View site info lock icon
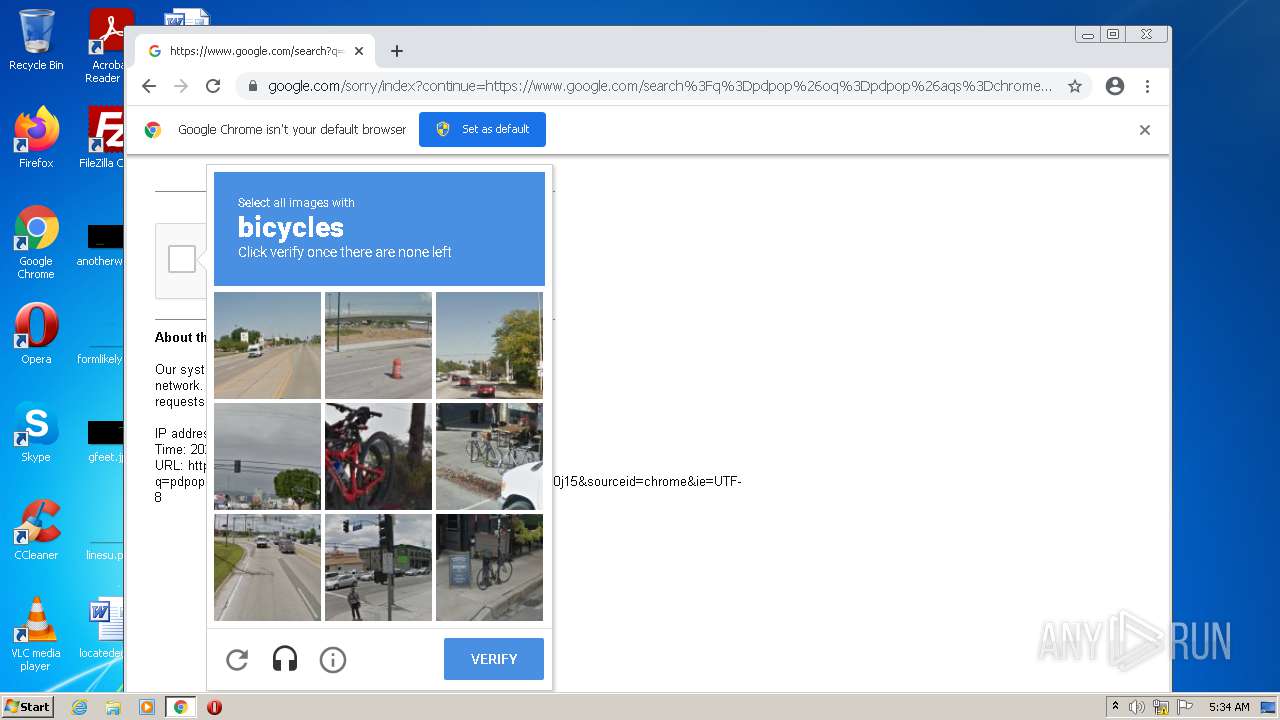1280x720 pixels. (x=253, y=86)
